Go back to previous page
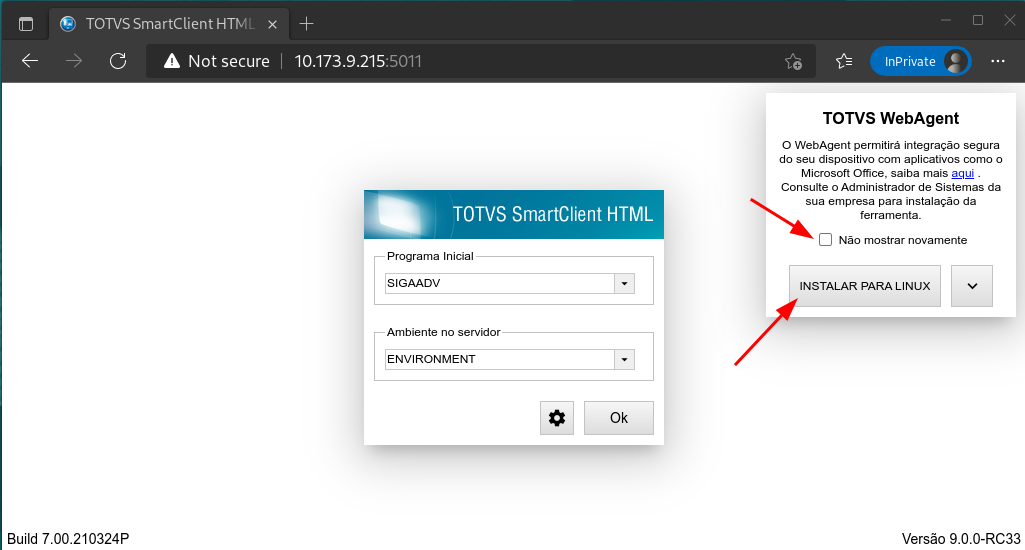 (30, 61)
